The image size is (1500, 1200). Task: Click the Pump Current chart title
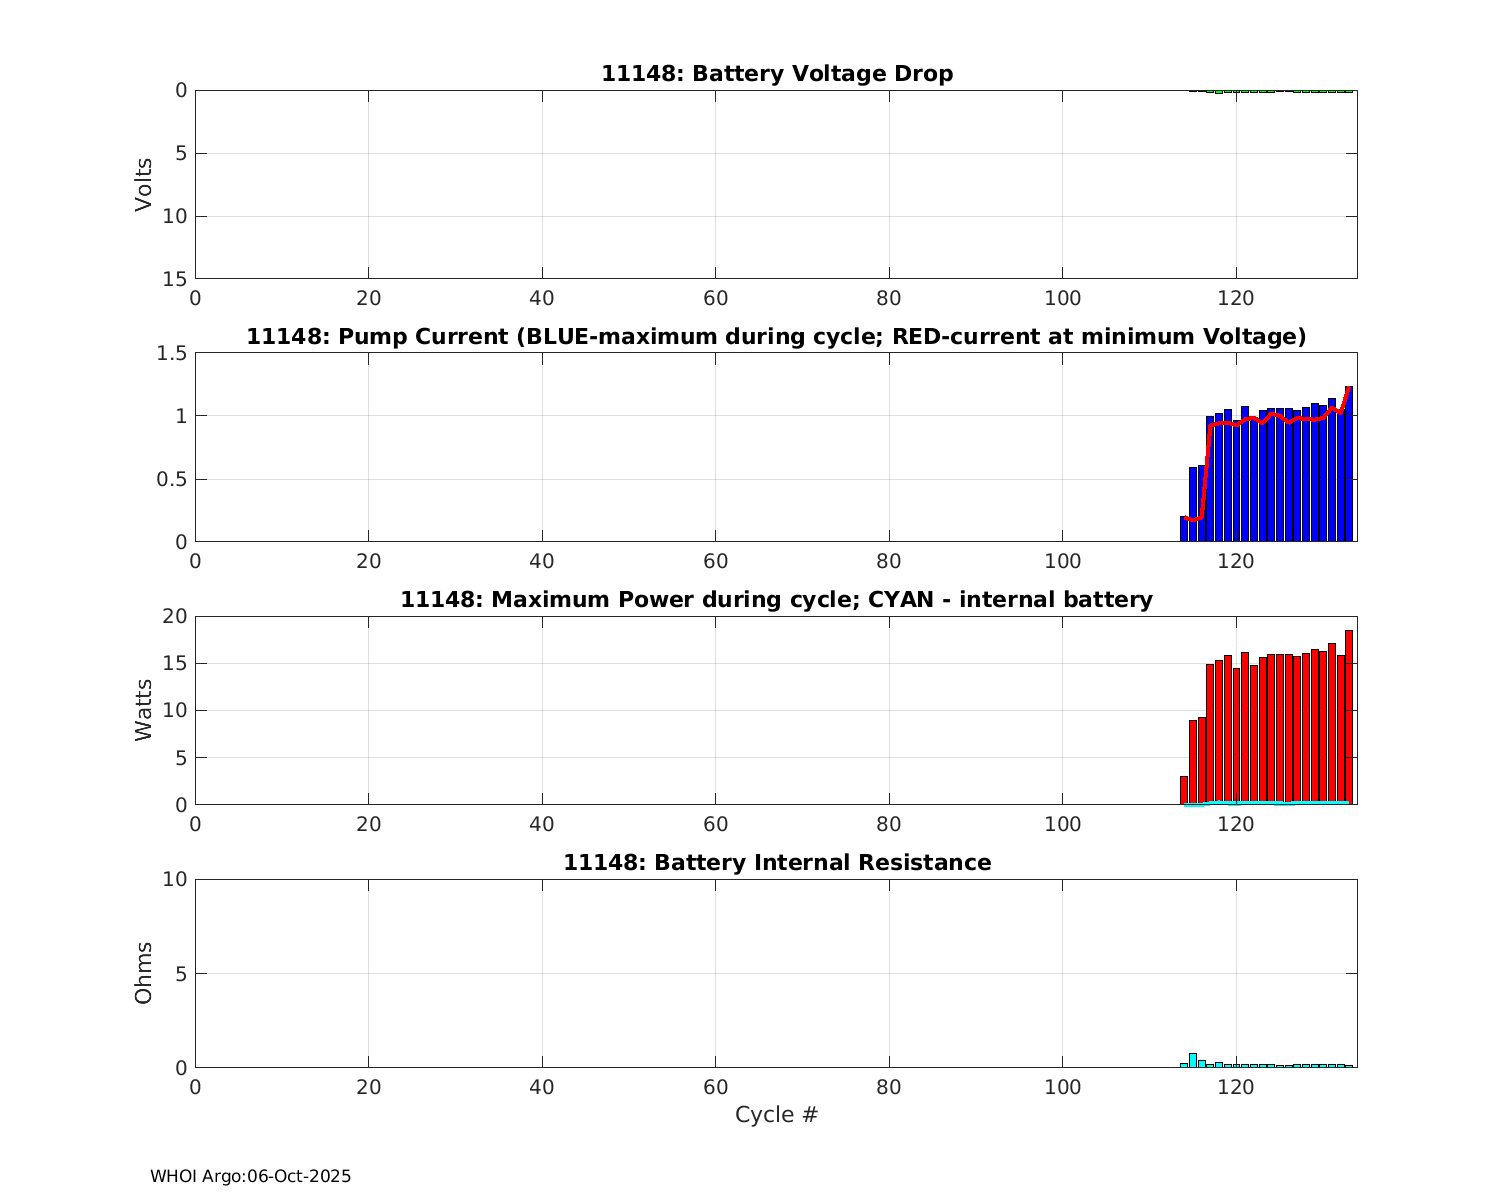tap(776, 337)
